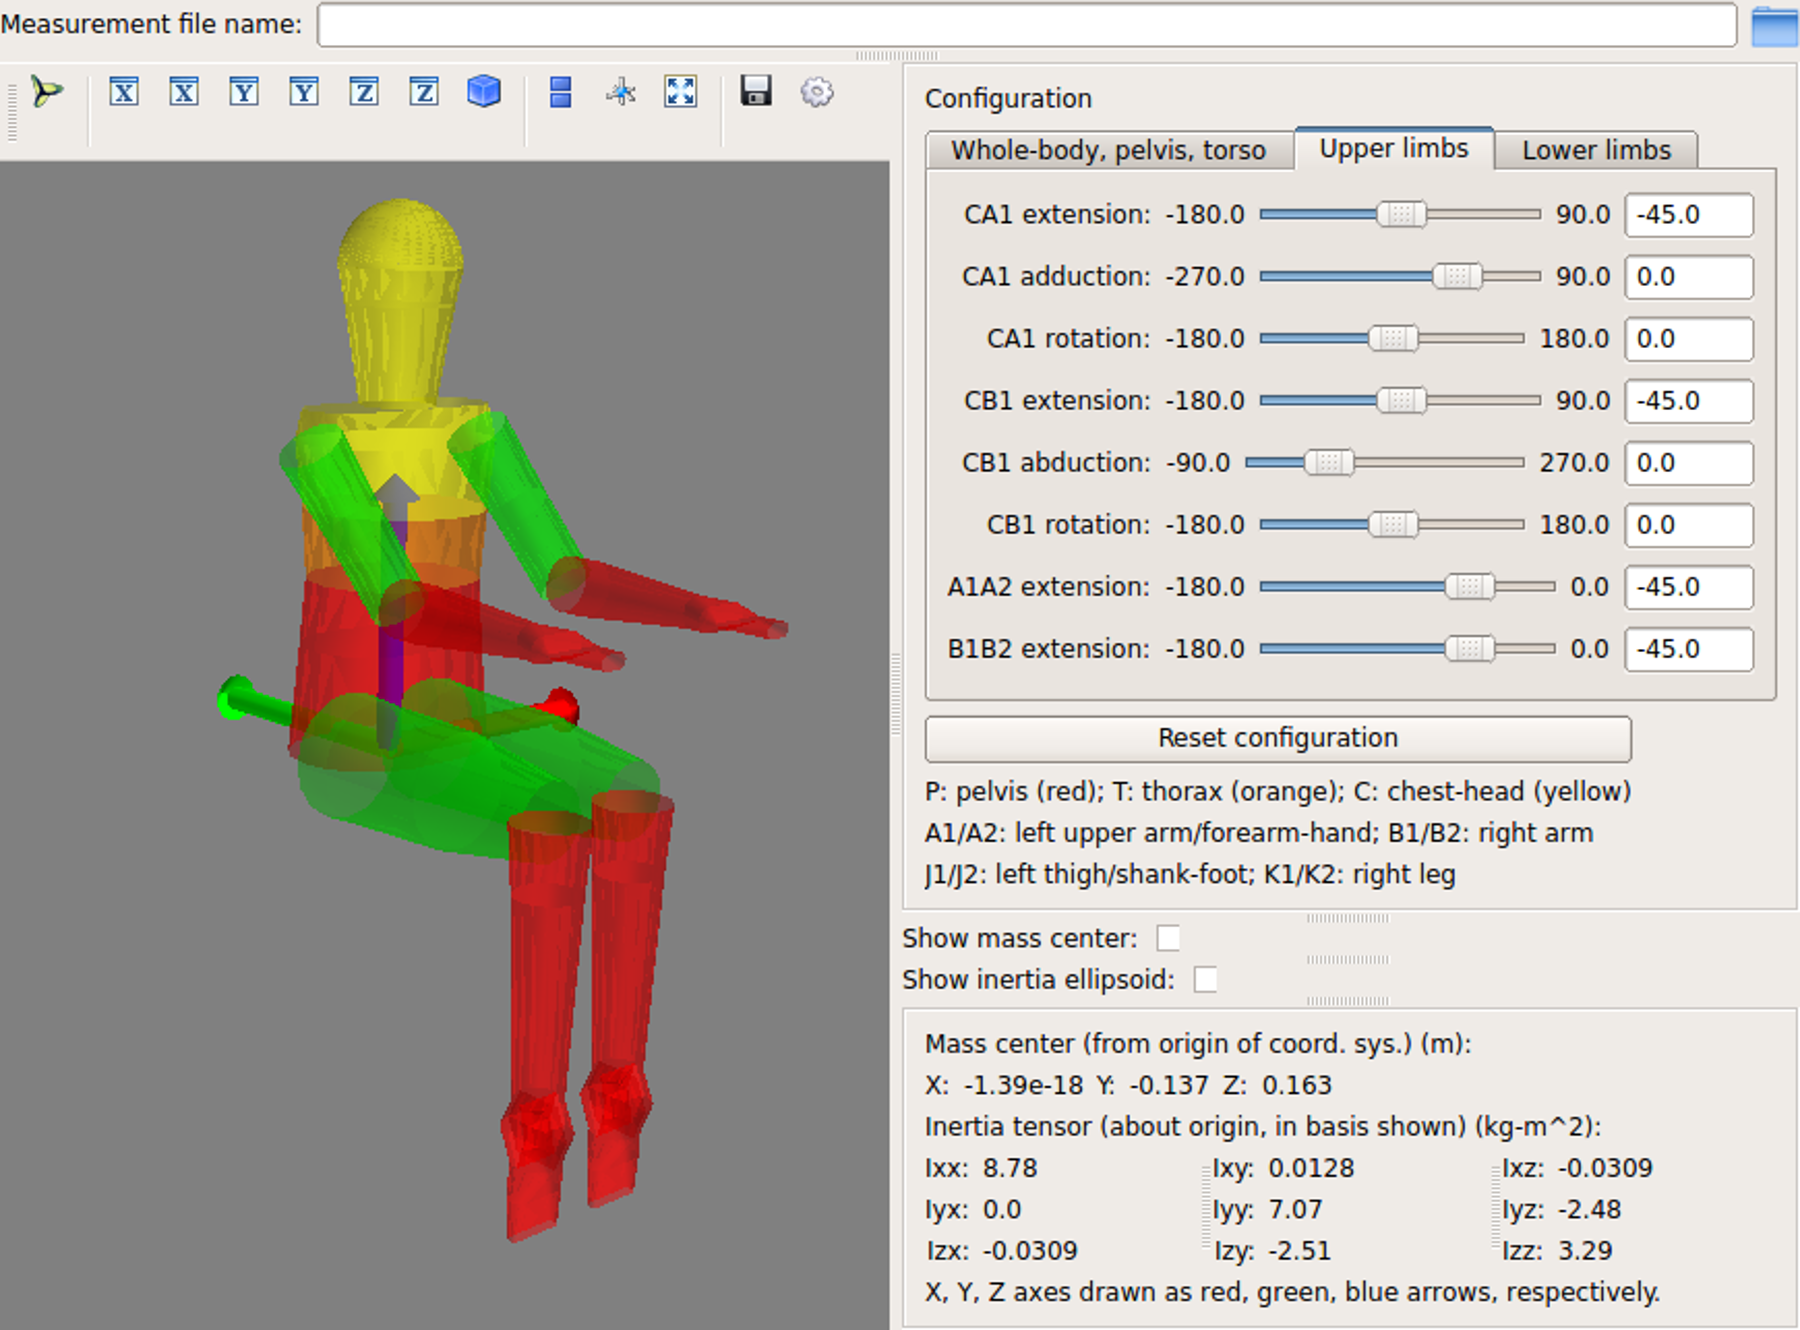Open scene settings gear icon
This screenshot has width=1800, height=1330.
[x=817, y=93]
